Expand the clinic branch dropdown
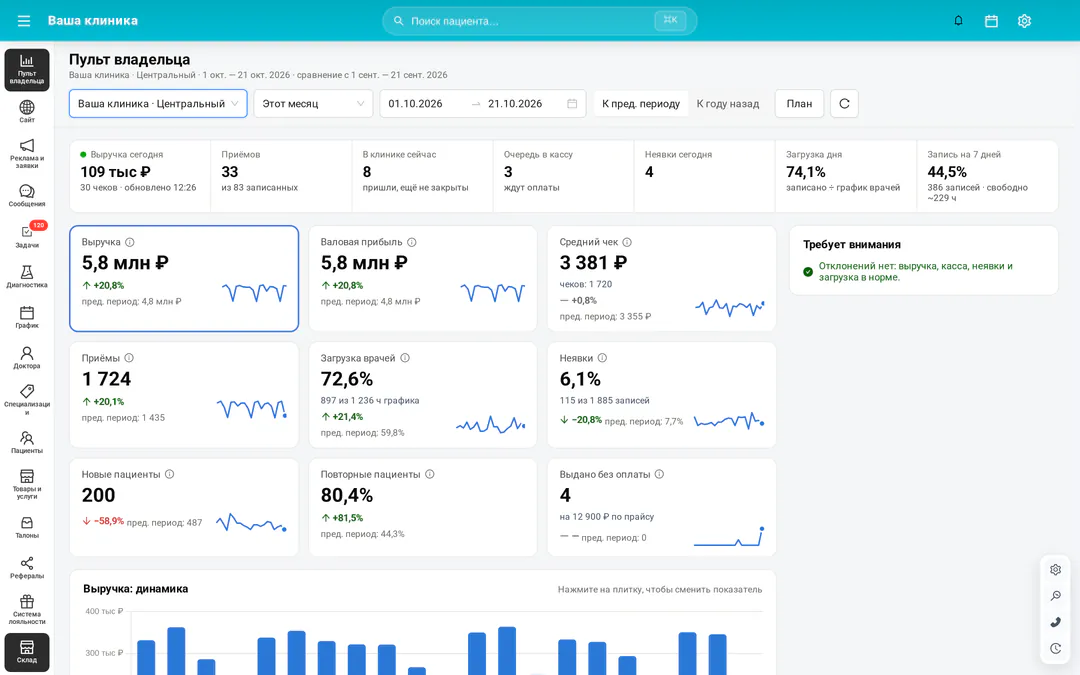 [158, 103]
